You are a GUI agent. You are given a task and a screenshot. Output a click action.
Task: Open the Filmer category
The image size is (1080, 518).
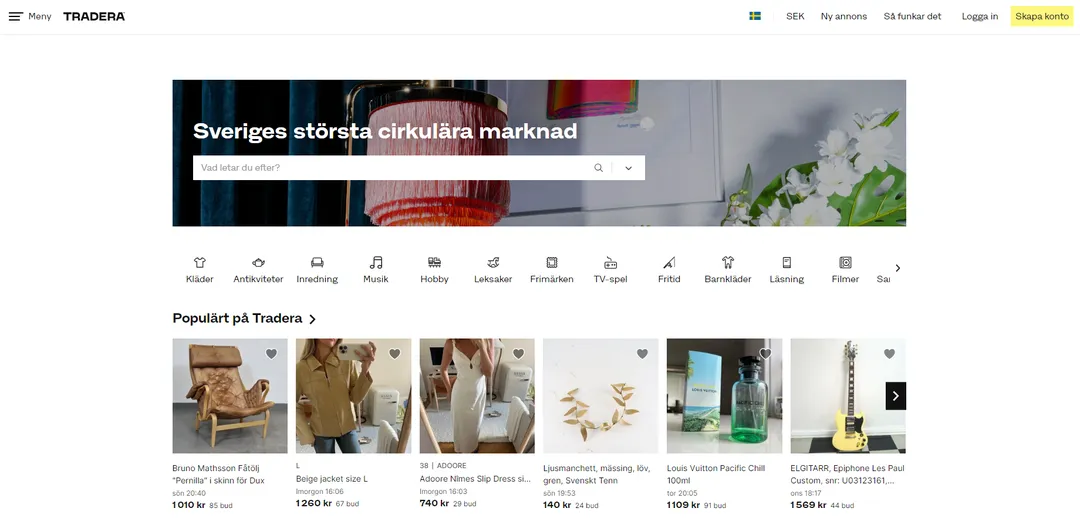(x=845, y=270)
